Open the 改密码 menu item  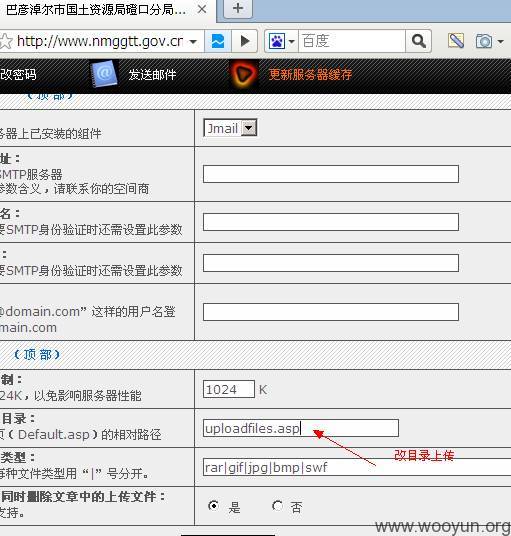(x=18, y=74)
